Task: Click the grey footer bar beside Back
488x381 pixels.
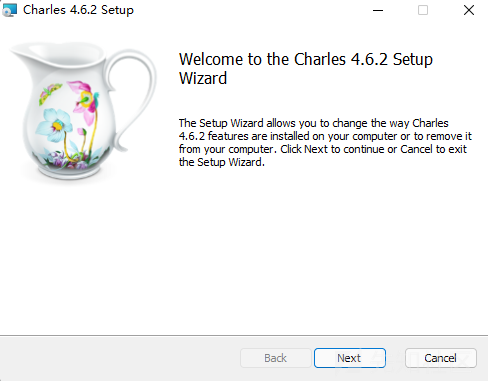Action: tap(120, 358)
